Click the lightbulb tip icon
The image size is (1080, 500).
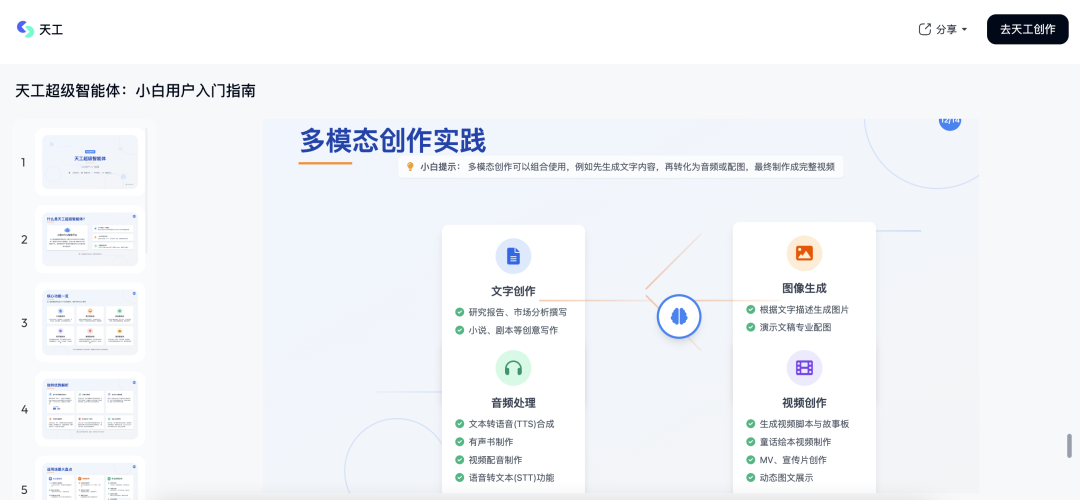[410, 167]
